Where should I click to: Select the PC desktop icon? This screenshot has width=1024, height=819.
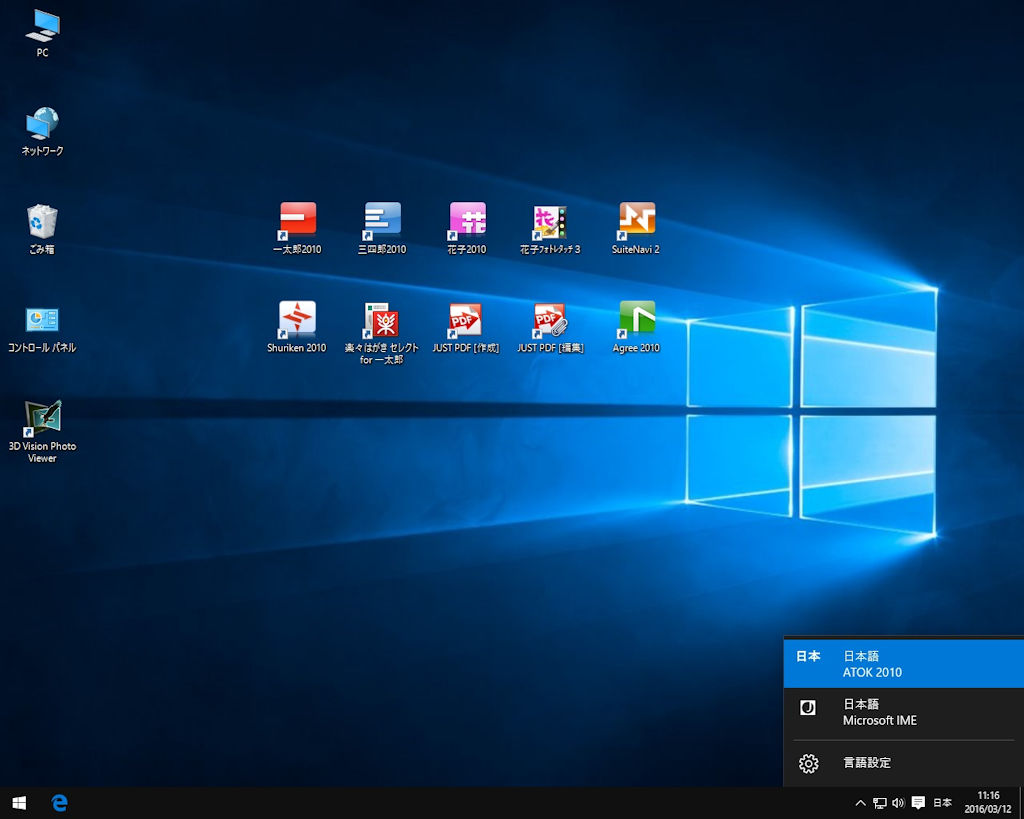click(42, 33)
